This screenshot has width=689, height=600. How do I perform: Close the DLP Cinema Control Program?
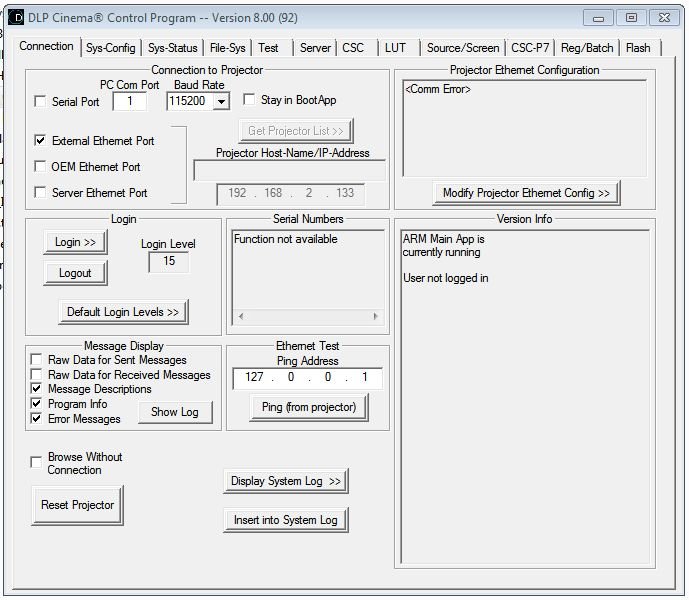(x=664, y=18)
